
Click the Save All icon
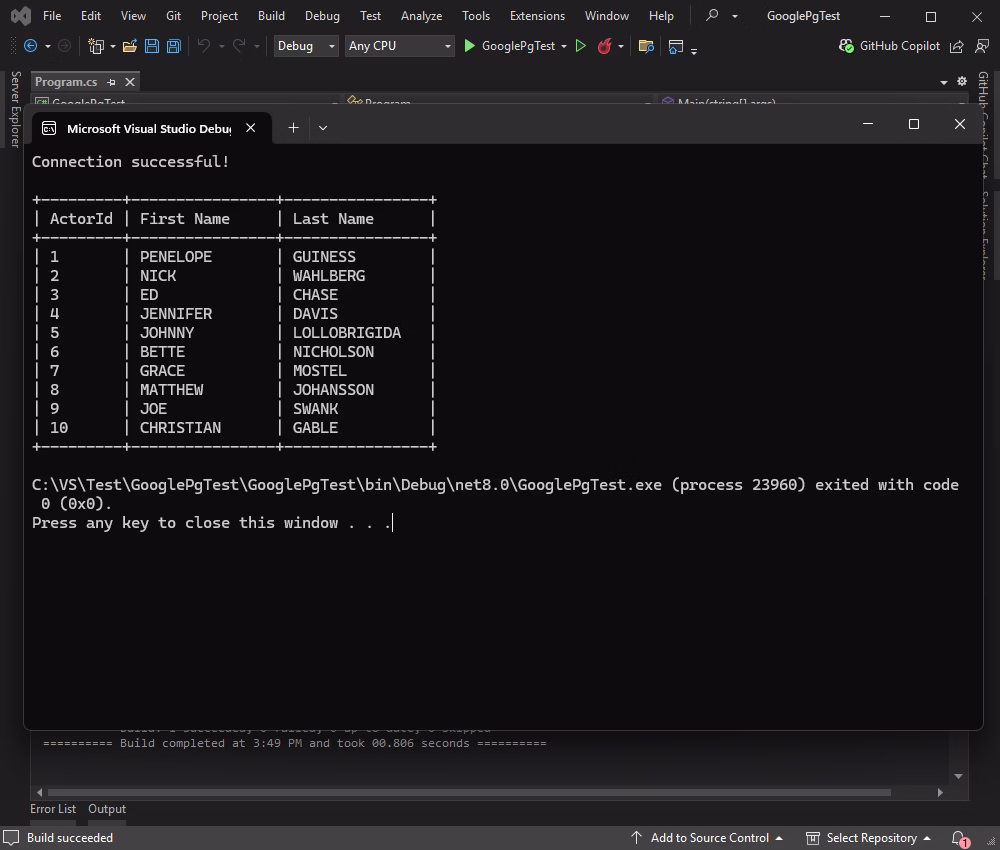pos(172,45)
